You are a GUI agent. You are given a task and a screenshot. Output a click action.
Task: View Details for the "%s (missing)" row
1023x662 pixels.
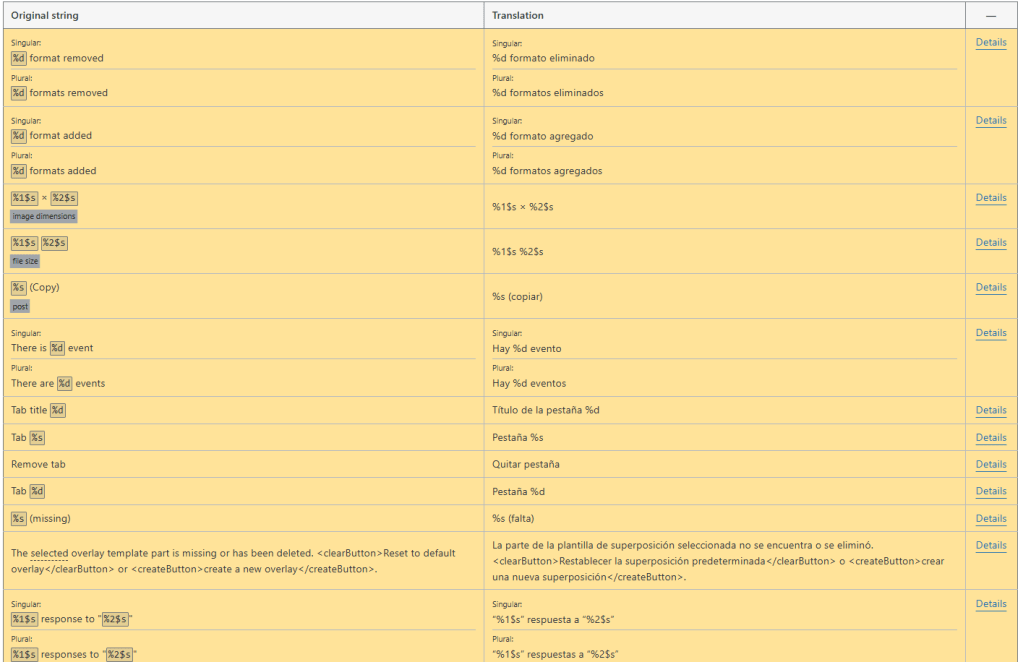point(990,518)
